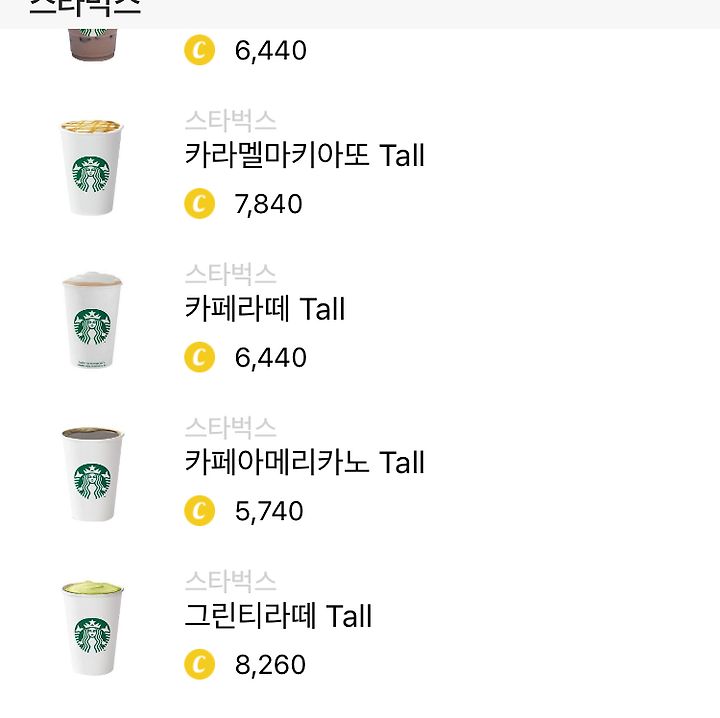Click the 스타벅스 brand label above 카페라떼
The image size is (720, 718).
point(231,274)
